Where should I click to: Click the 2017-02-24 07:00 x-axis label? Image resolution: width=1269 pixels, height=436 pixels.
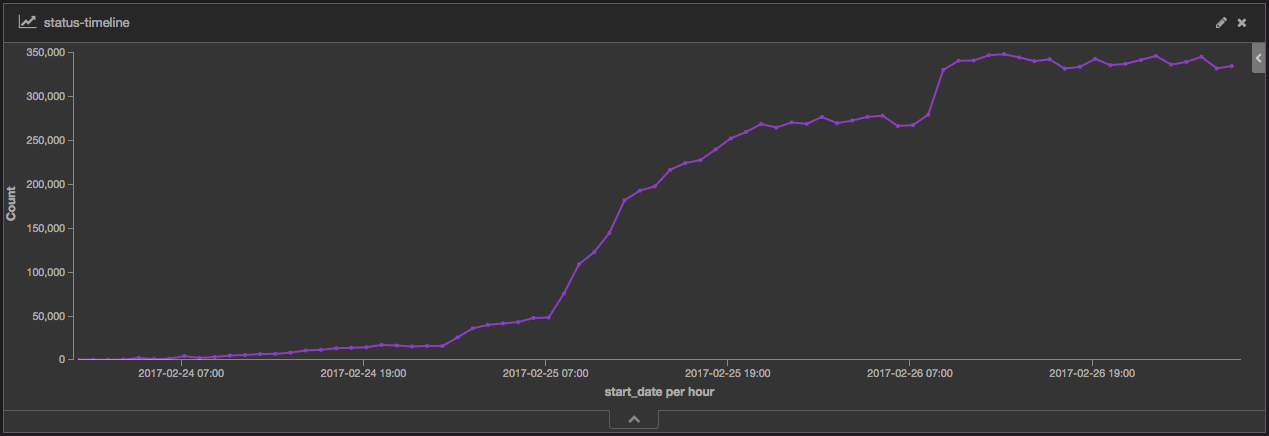click(x=181, y=373)
